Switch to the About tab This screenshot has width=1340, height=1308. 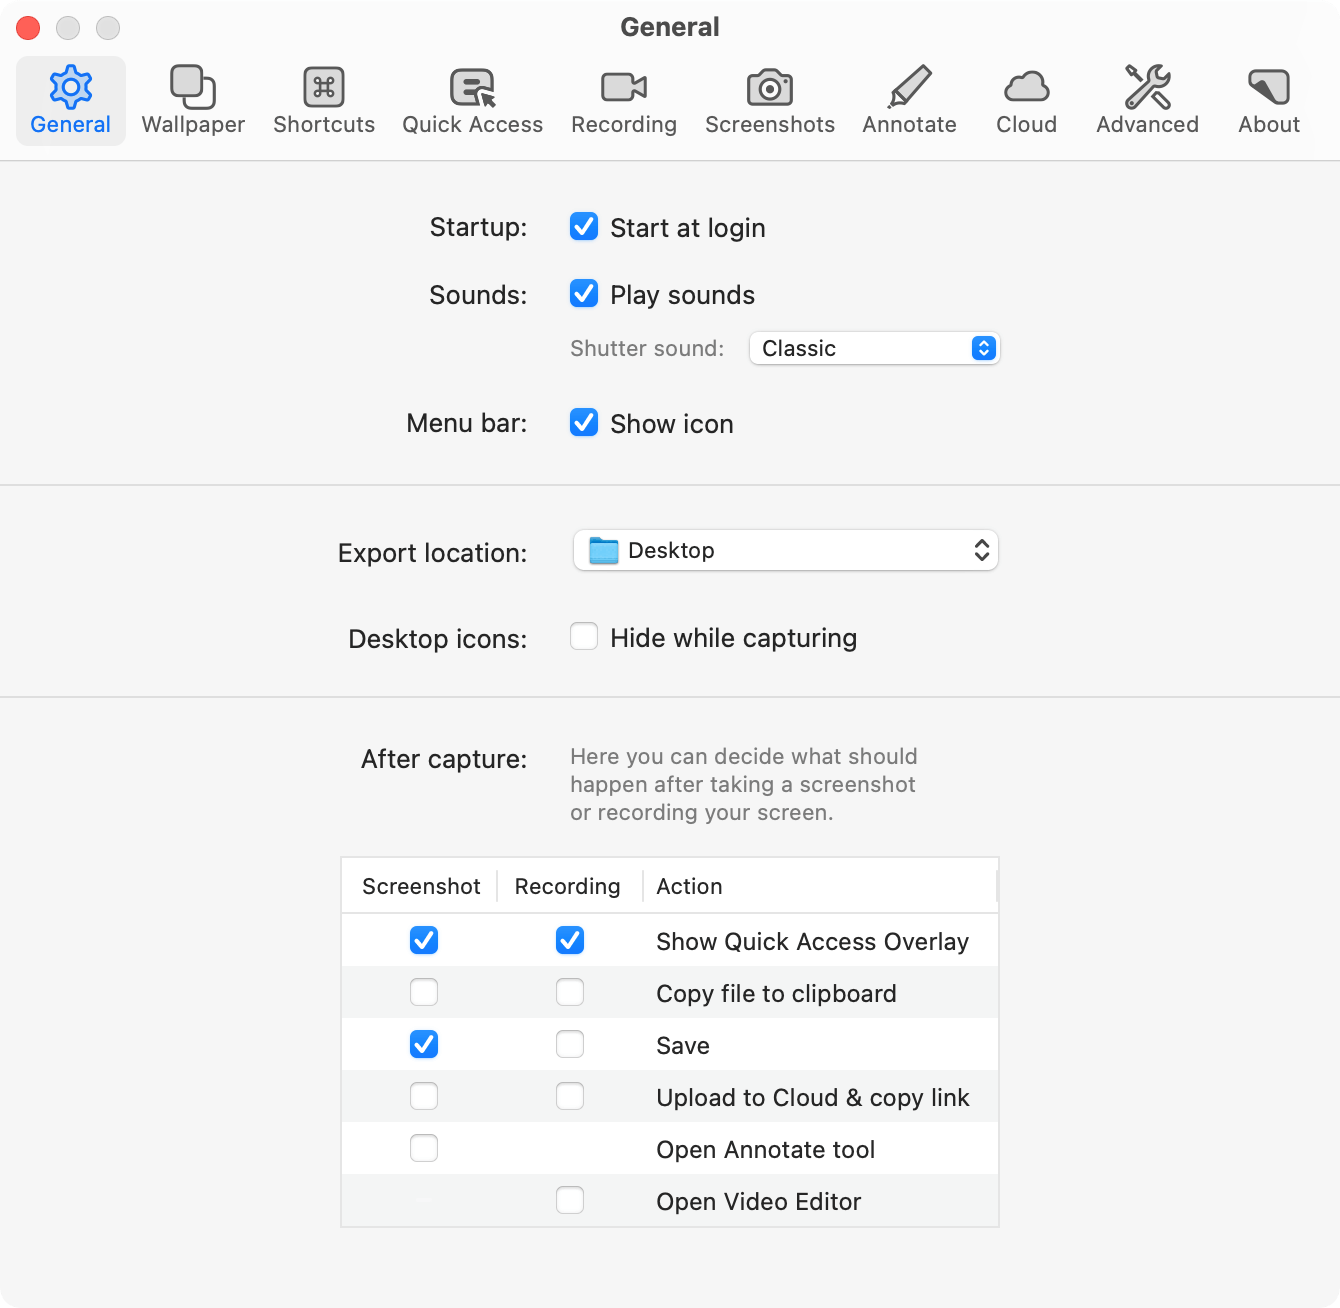(1268, 101)
